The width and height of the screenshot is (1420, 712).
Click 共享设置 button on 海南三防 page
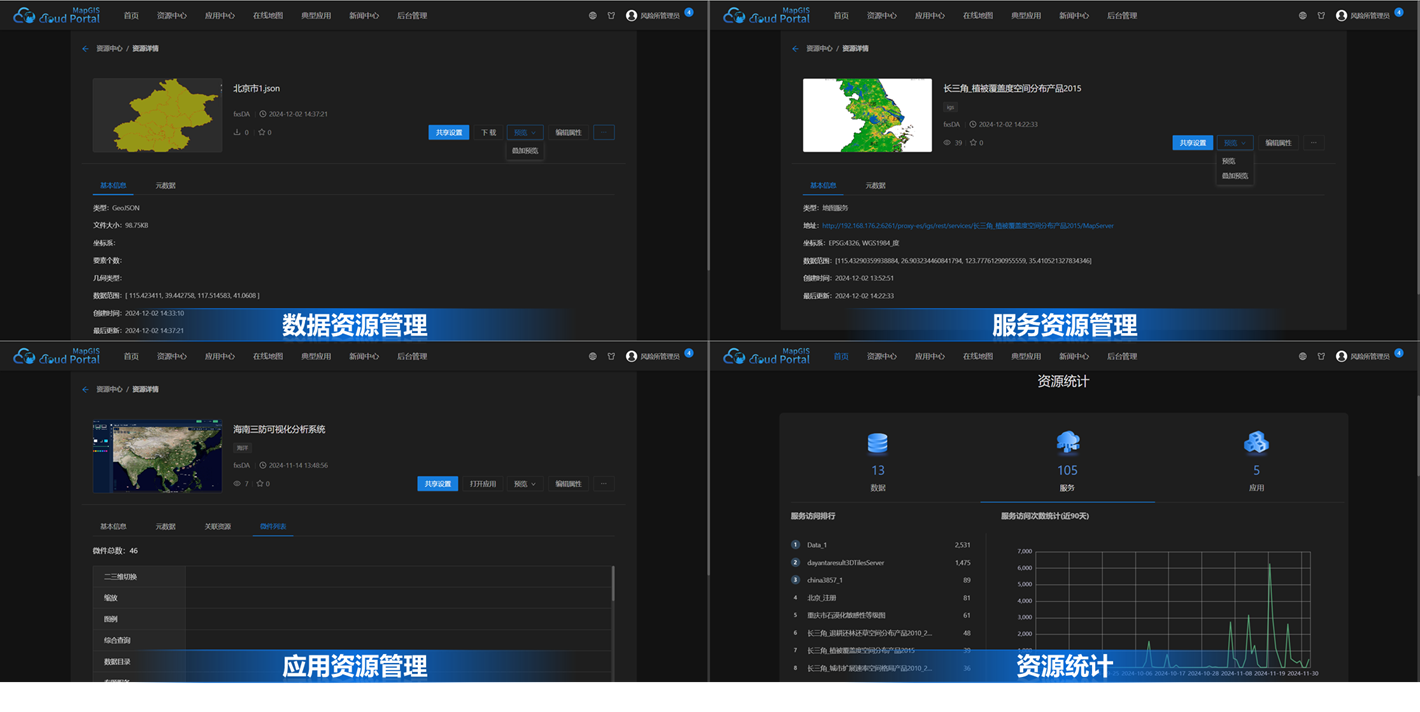point(437,484)
